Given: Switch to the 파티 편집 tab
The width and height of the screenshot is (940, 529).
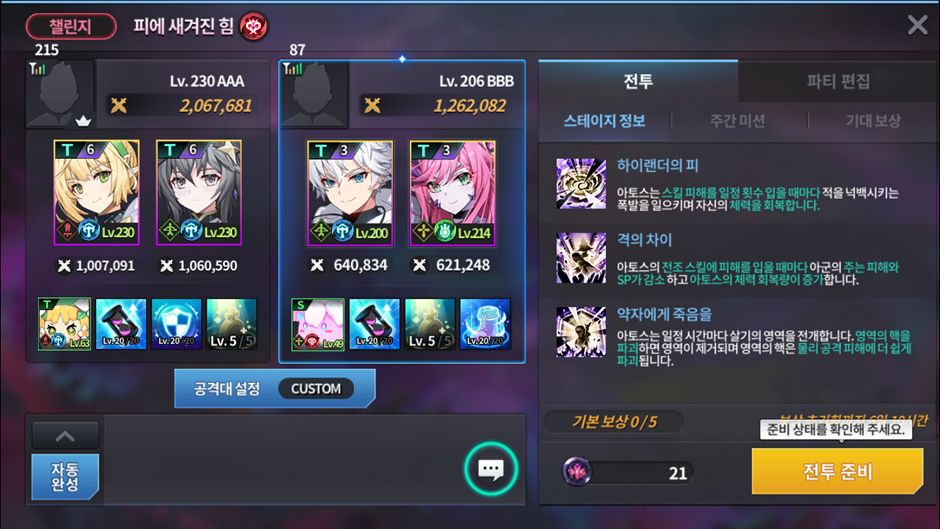Looking at the screenshot, I should 838,81.
